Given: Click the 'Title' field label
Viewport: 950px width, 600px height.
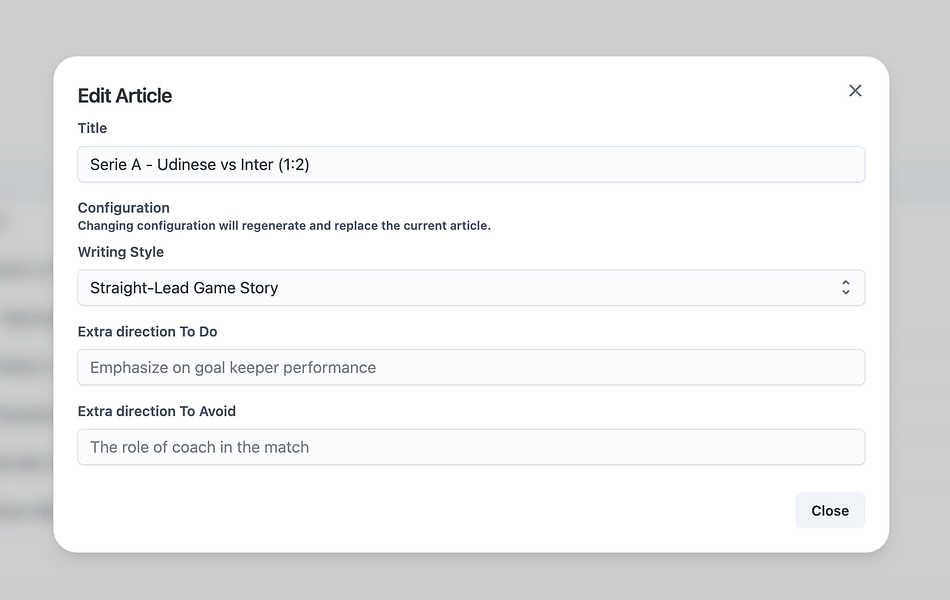Looking at the screenshot, I should [92, 128].
